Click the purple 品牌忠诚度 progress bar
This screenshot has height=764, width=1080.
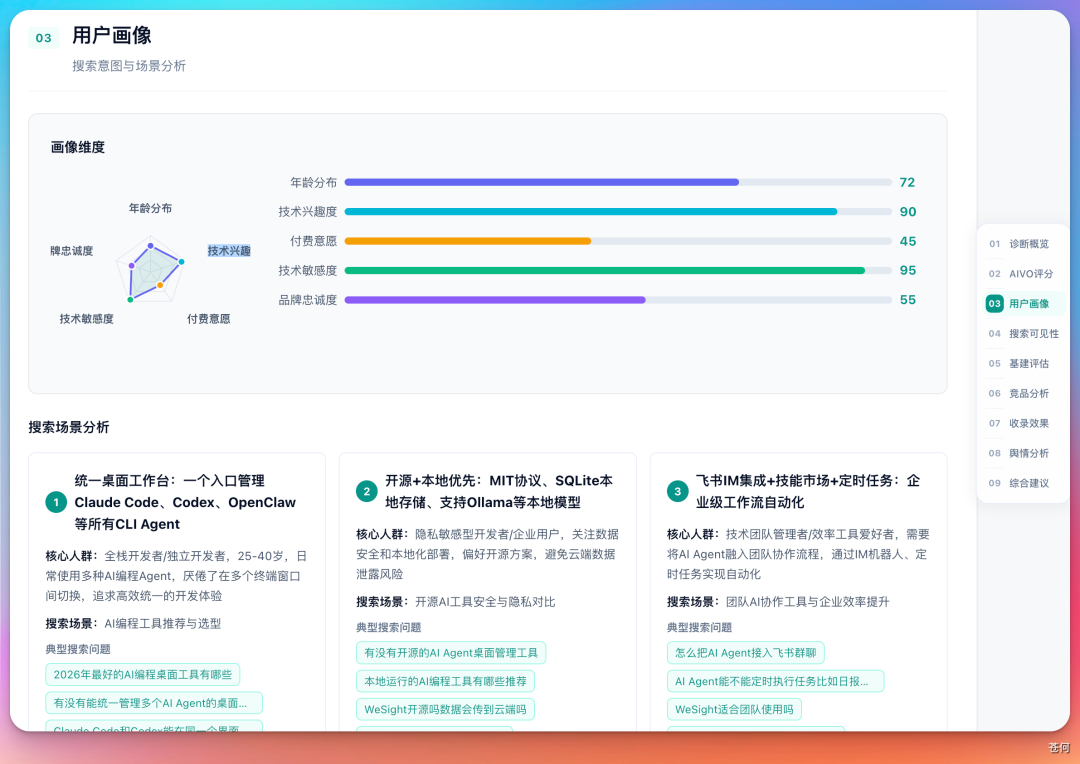pyautogui.click(x=618, y=300)
